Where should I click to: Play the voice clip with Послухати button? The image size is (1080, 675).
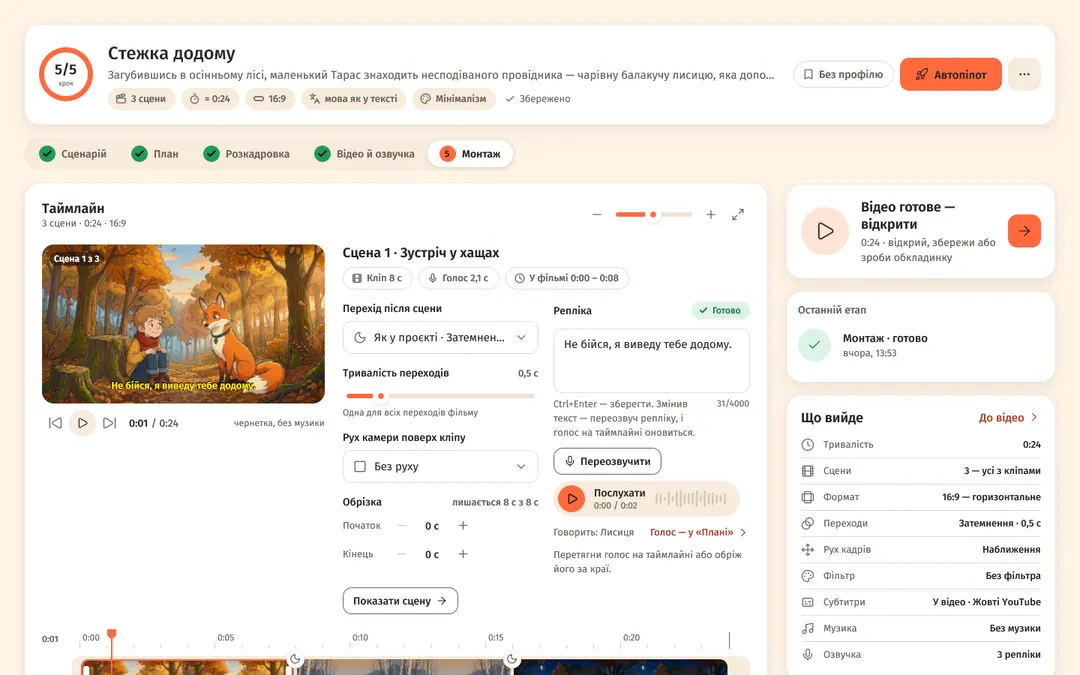pyautogui.click(x=572, y=499)
